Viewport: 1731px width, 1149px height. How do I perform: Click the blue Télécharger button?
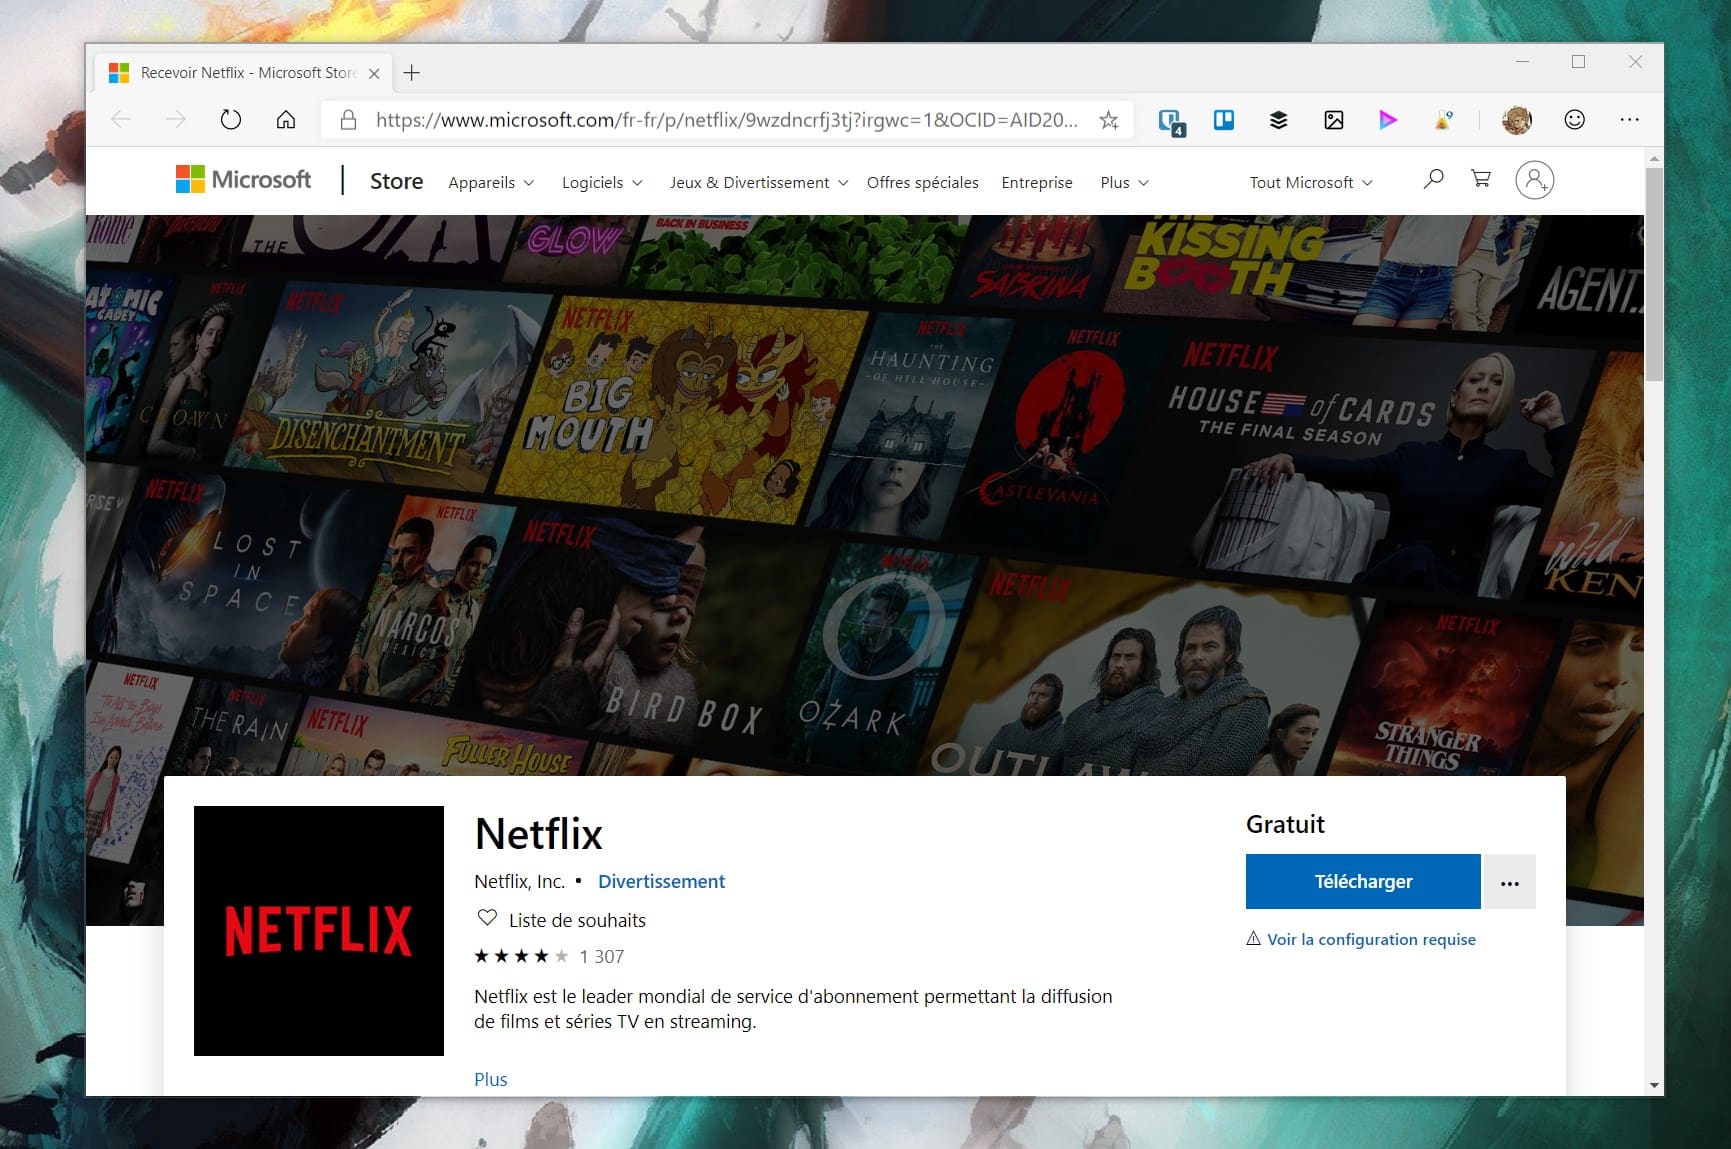coord(1363,882)
